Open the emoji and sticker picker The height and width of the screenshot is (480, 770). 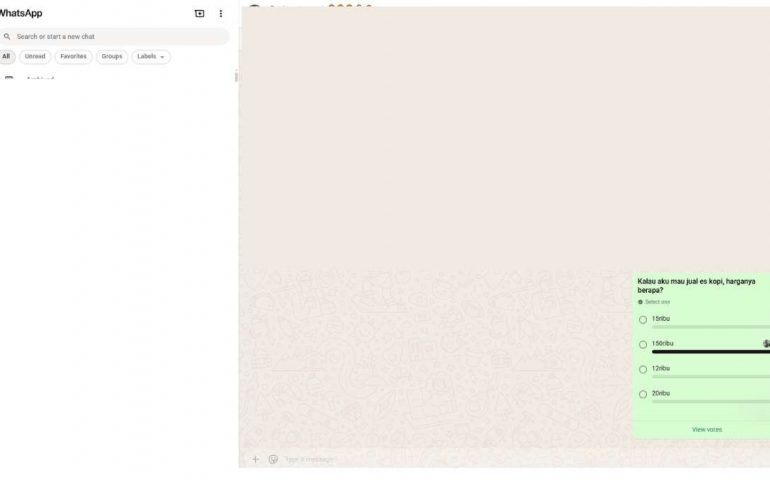273,459
